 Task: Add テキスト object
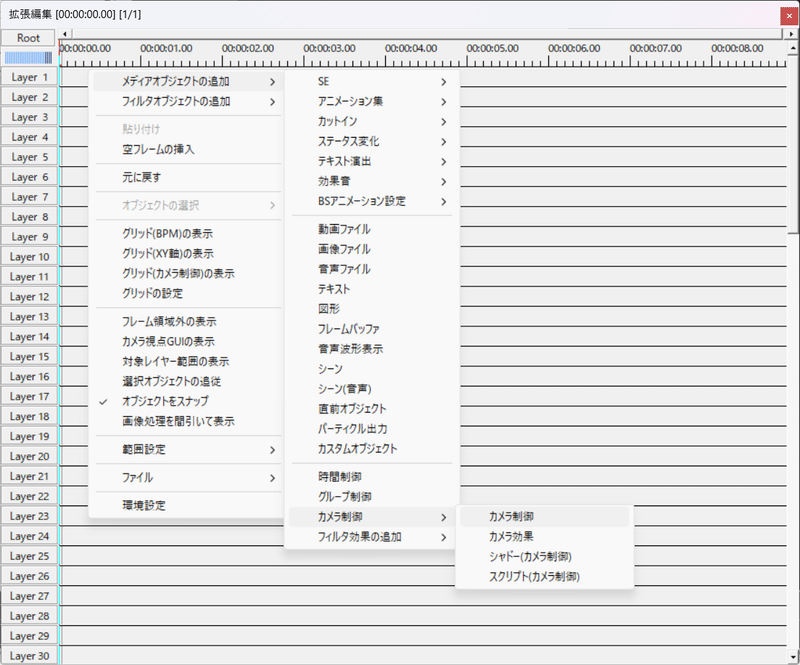(x=372, y=289)
